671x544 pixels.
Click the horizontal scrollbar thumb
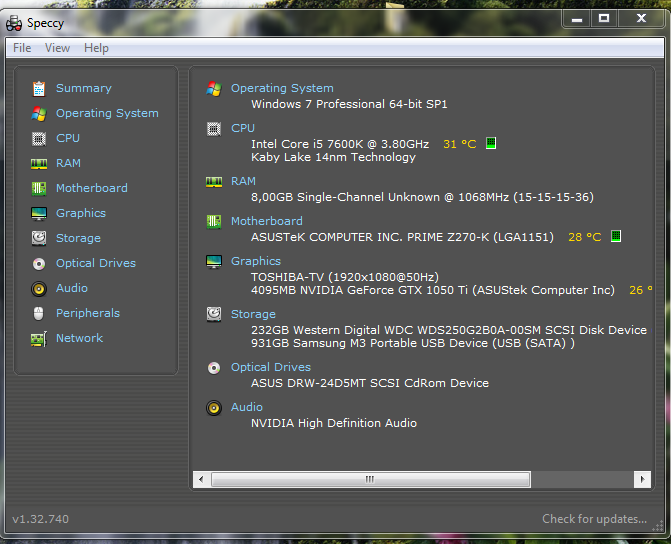tap(371, 479)
